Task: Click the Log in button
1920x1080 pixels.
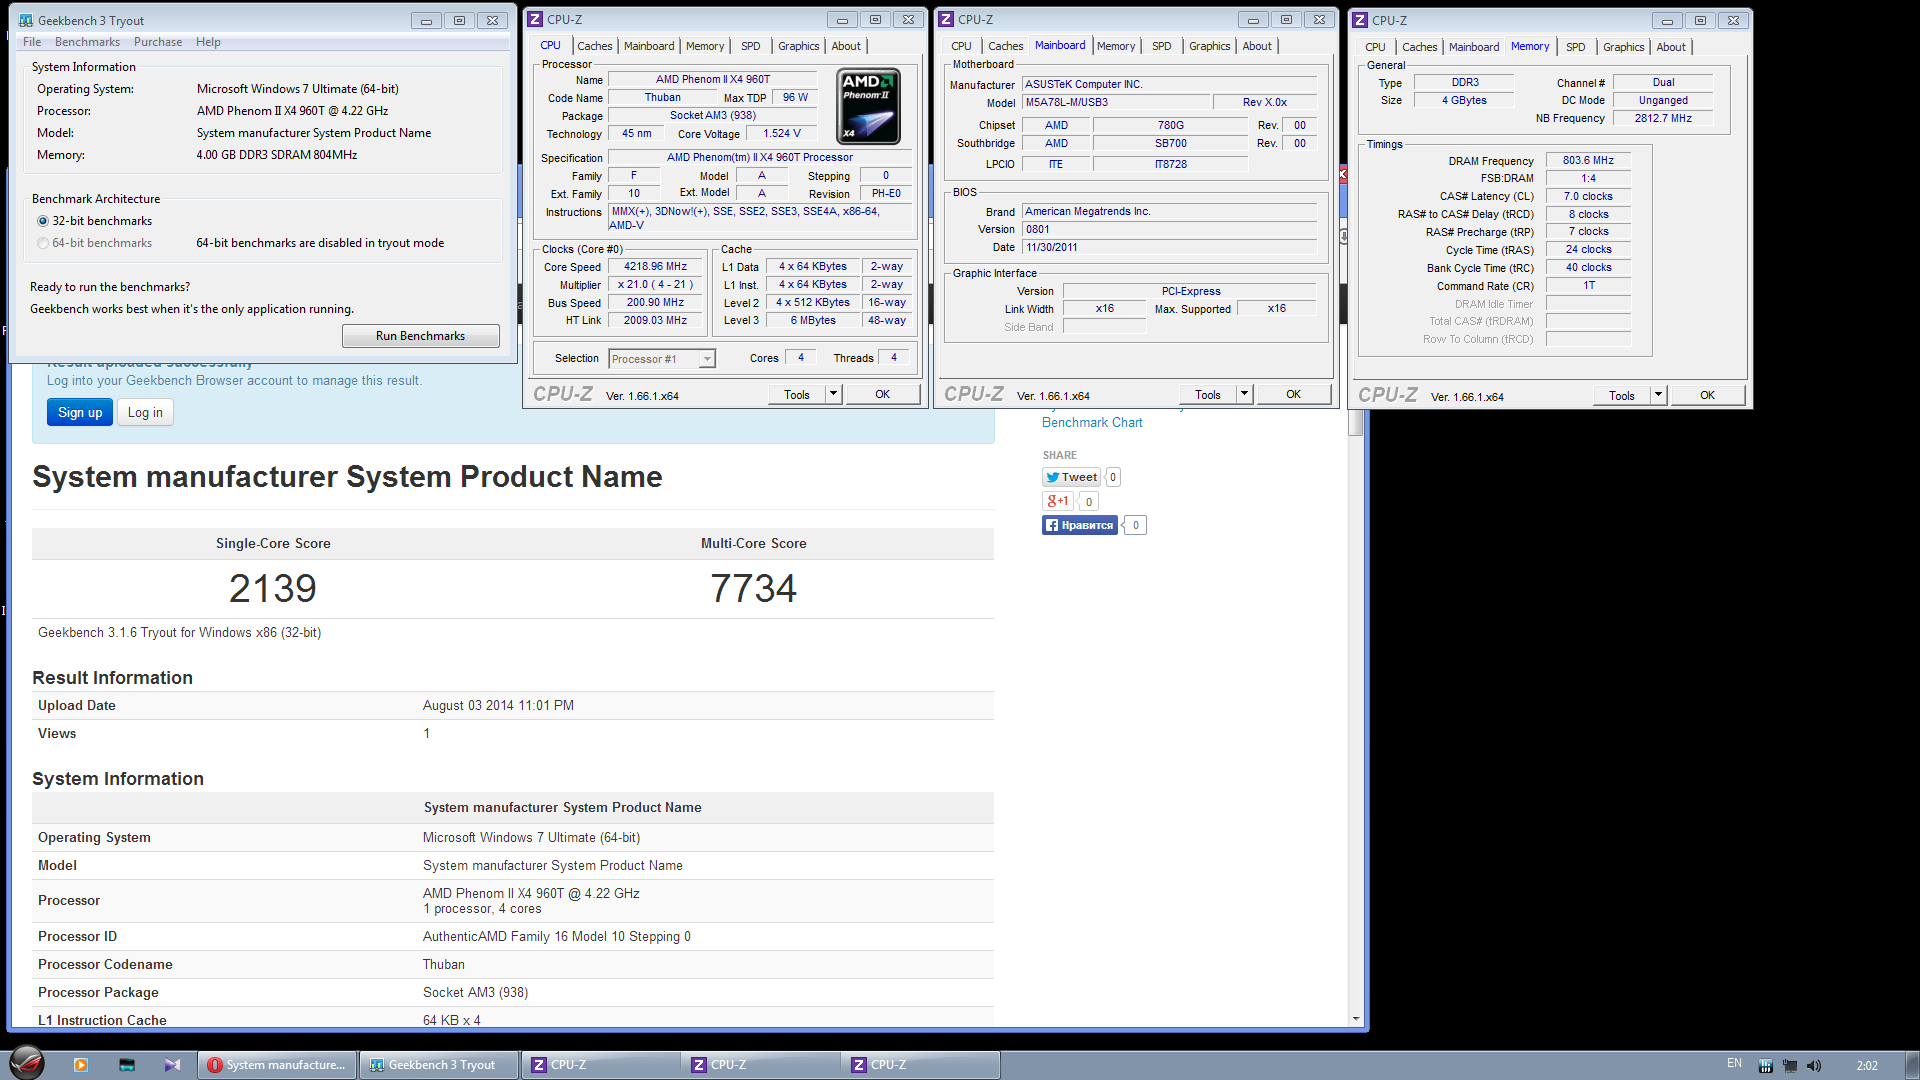Action: click(x=145, y=413)
